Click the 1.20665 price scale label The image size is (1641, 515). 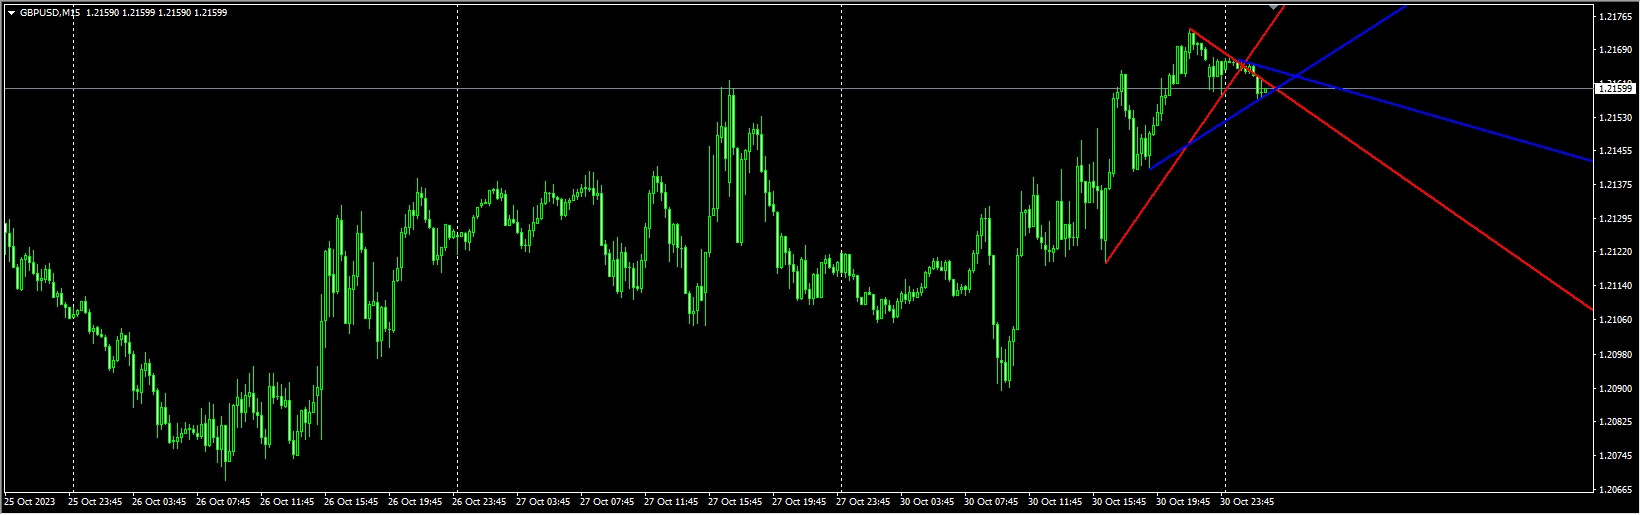[x=1614, y=490]
